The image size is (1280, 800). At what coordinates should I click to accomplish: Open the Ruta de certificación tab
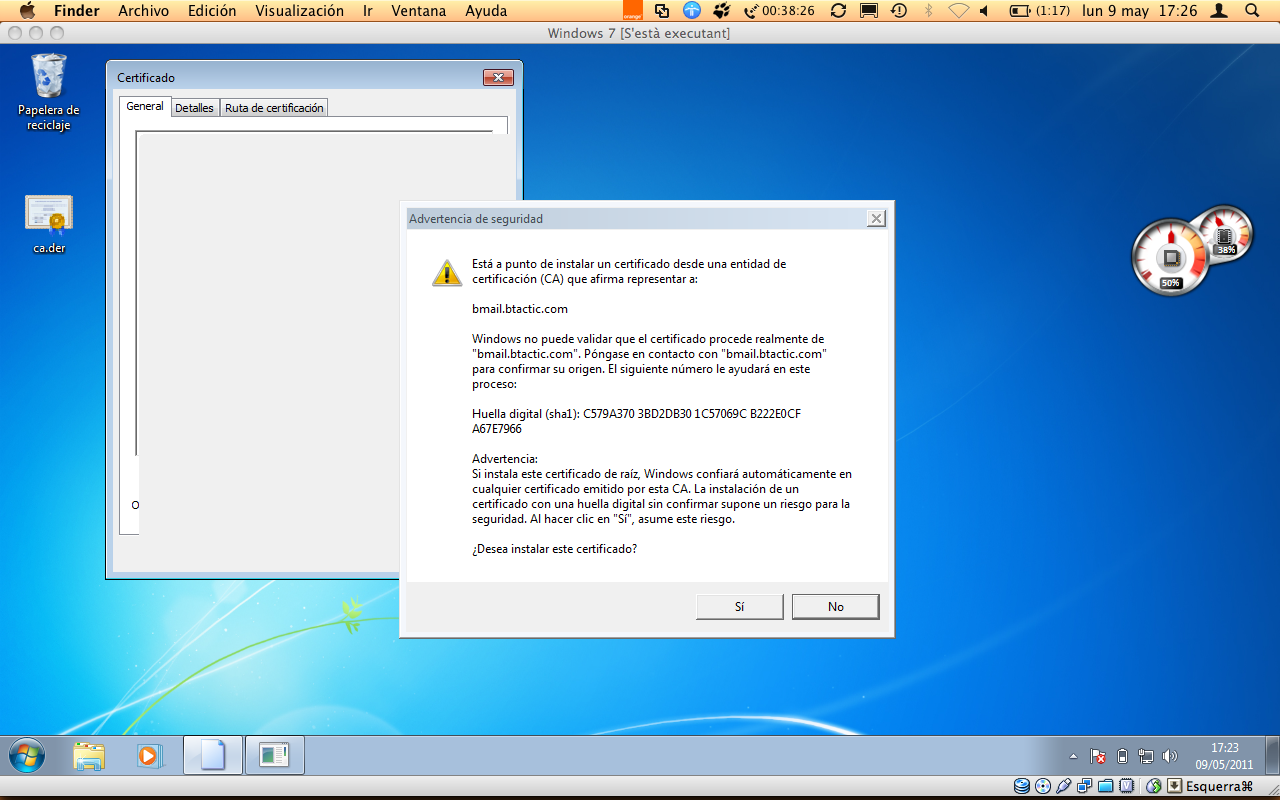pyautogui.click(x=274, y=108)
